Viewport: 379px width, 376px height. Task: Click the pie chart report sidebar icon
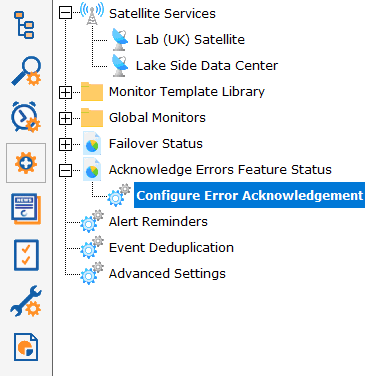coord(26,347)
